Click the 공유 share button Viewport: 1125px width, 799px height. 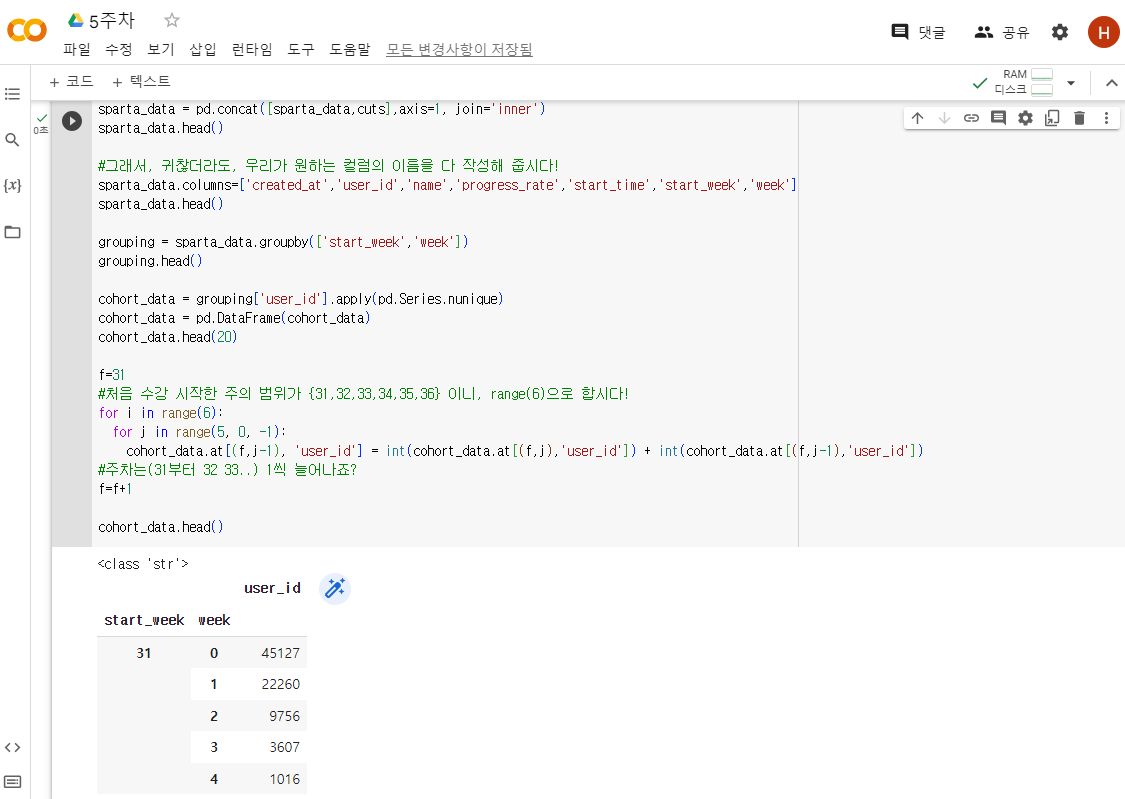(x=1002, y=32)
